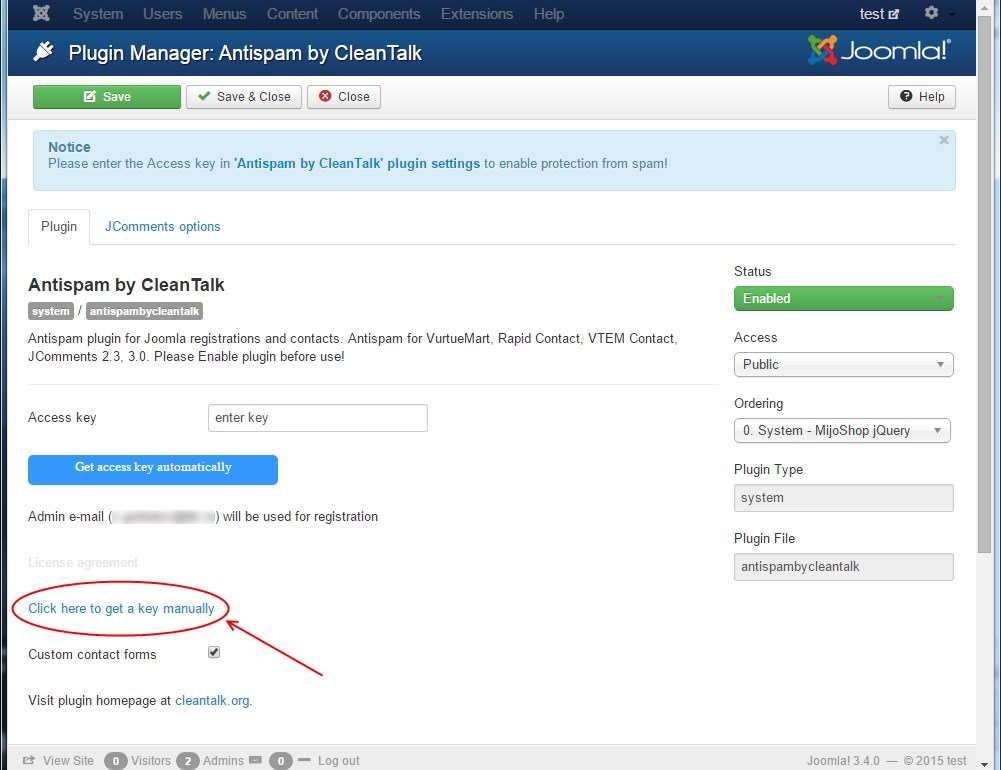The image size is (1001, 770).
Task: Expand the Status Enabled dropdown
Action: [843, 299]
